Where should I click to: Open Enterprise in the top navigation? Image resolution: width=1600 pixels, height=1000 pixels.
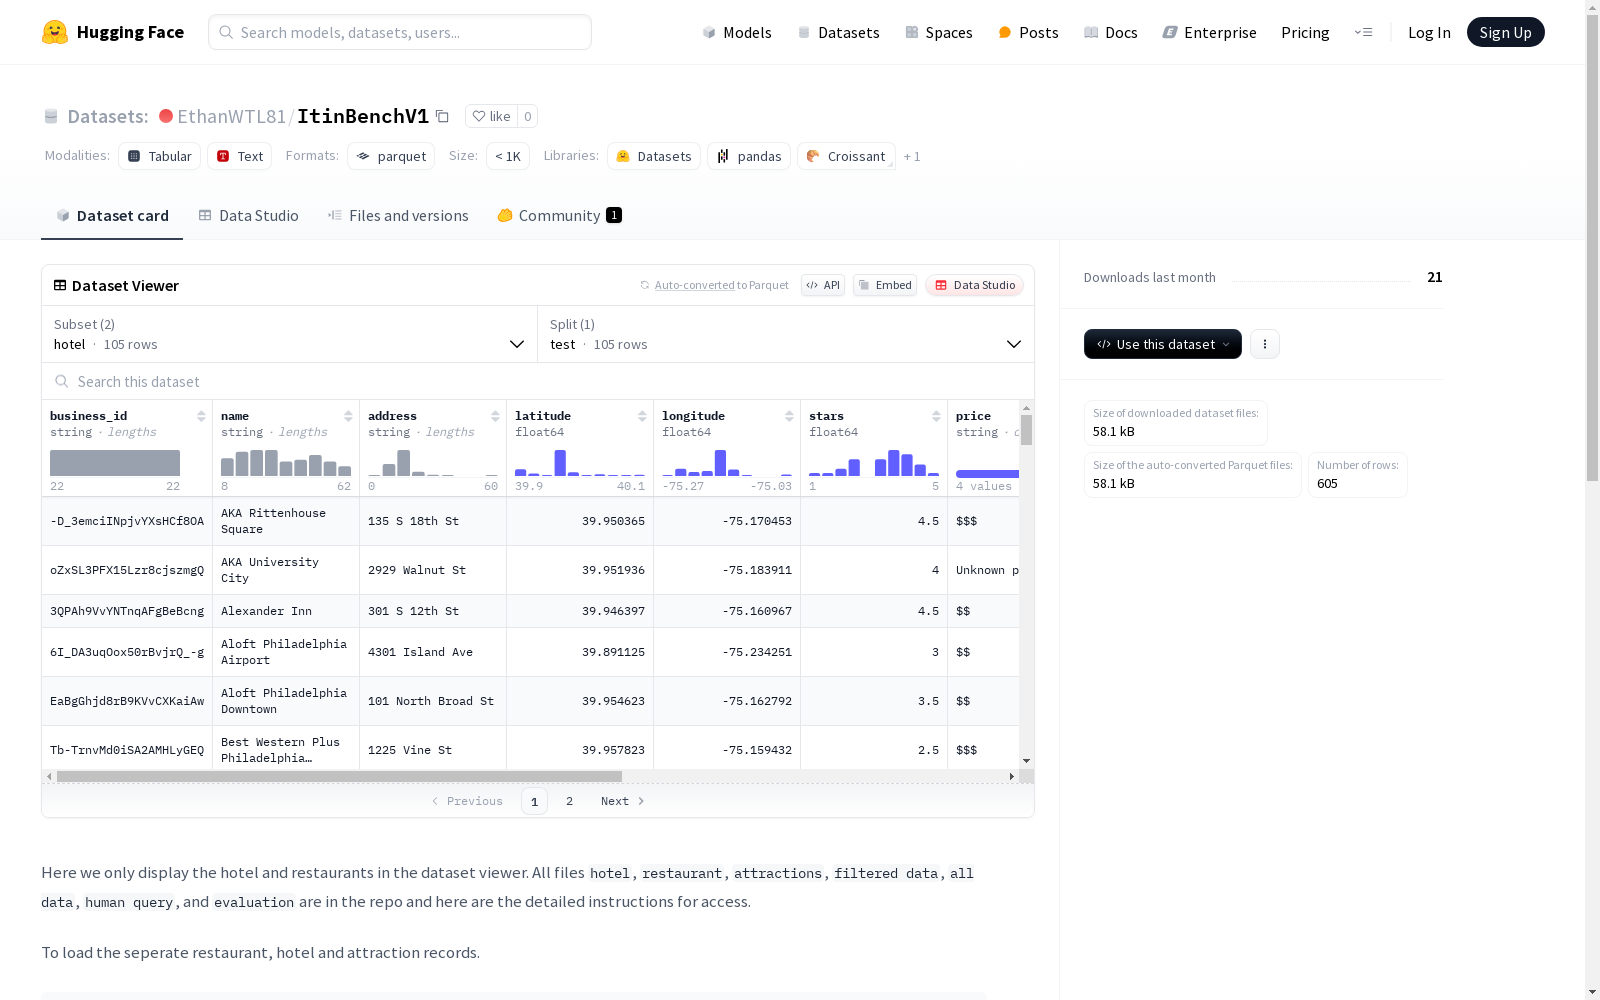[1209, 32]
